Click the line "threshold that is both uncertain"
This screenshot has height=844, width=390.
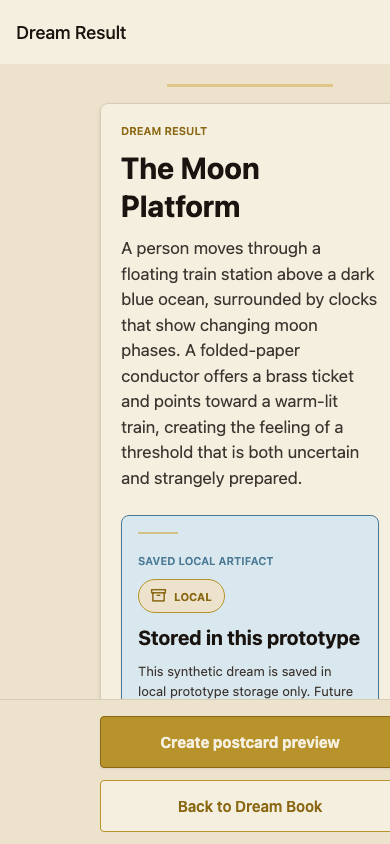[x=240, y=453]
